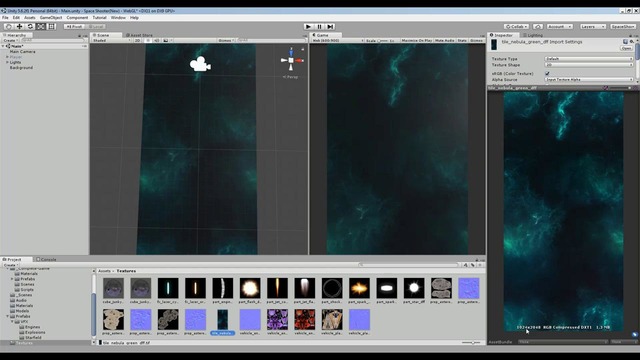This screenshot has height=360, width=640.
Task: Open Texture Shape dropdown
Action: [589, 65]
